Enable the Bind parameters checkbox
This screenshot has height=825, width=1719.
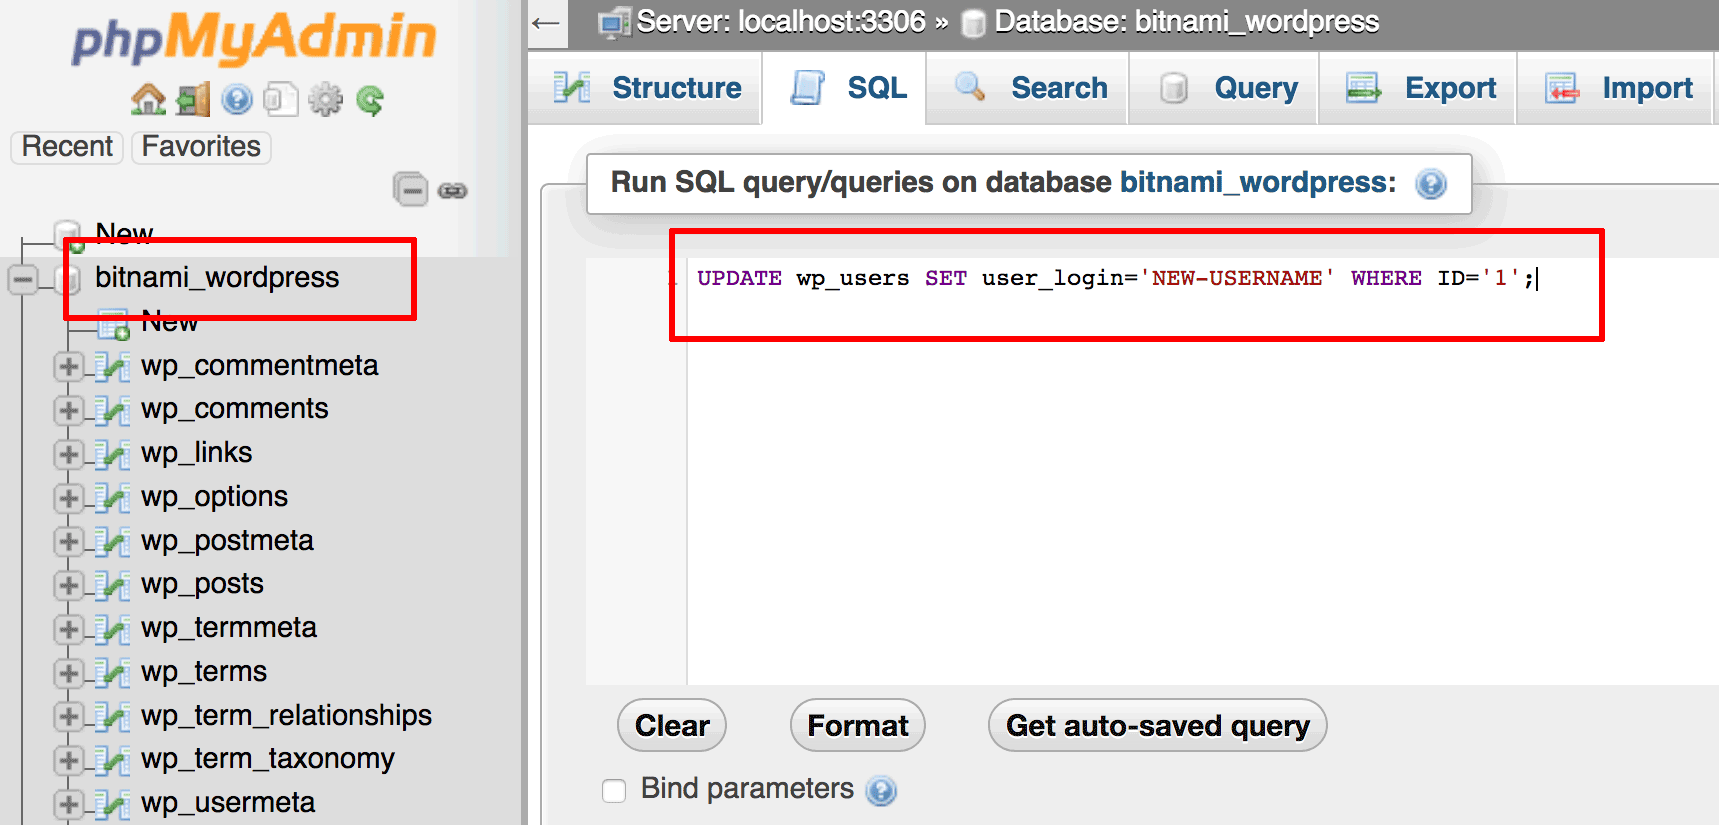[614, 790]
